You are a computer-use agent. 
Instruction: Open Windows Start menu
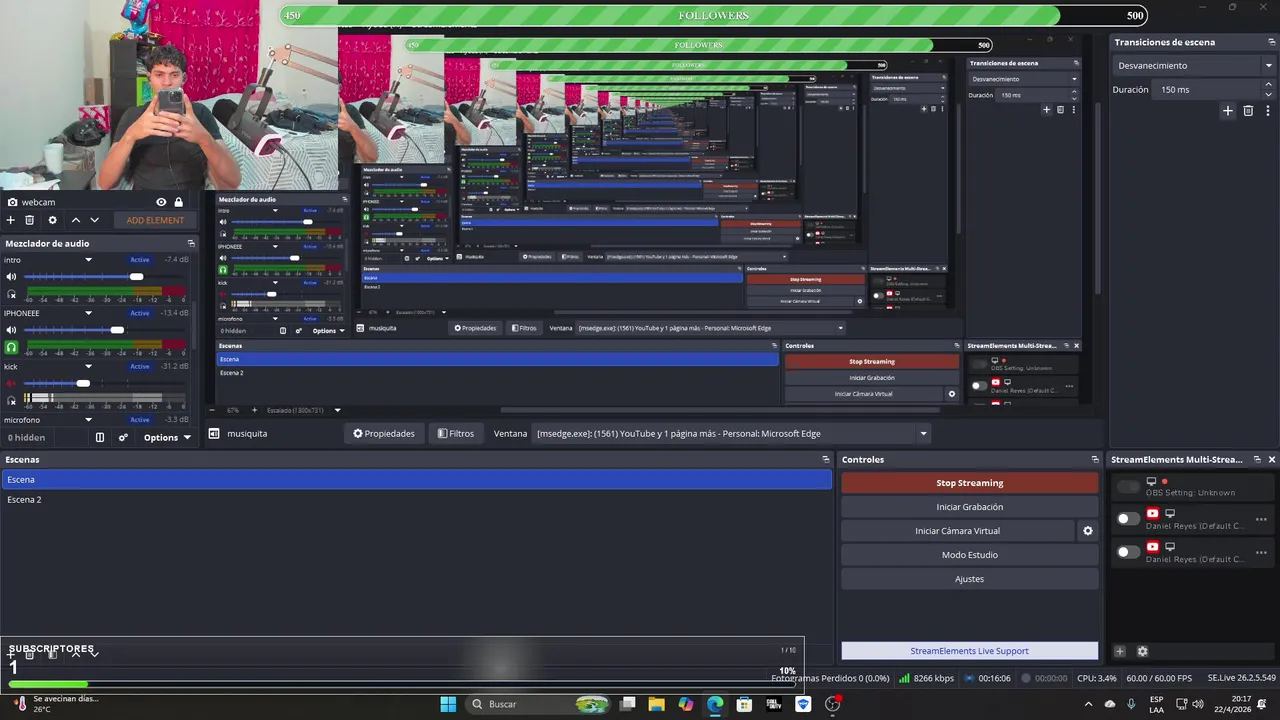coord(448,704)
